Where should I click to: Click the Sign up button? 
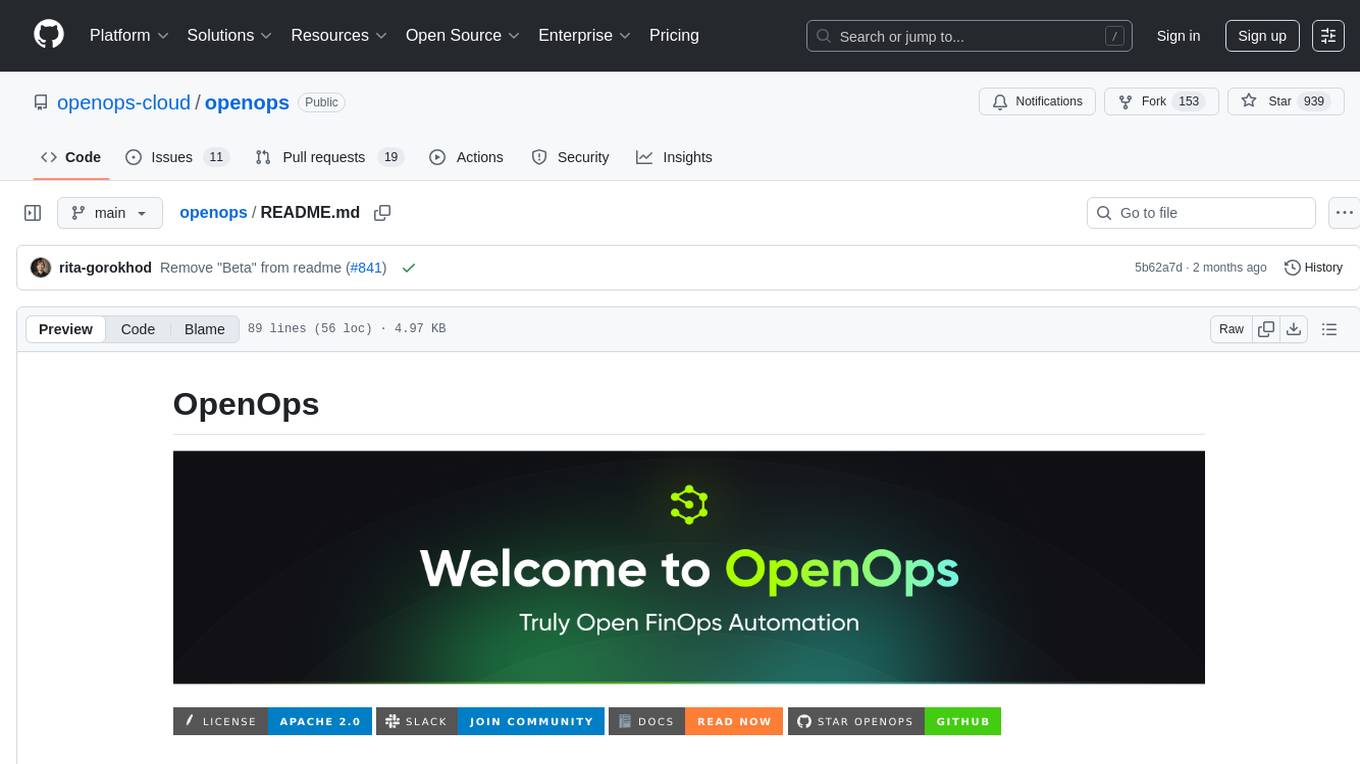1262,36
